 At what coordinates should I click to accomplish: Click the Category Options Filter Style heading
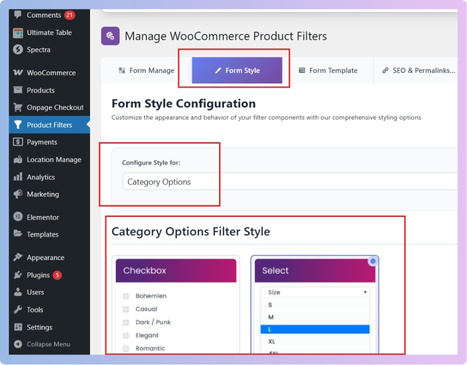click(x=191, y=231)
